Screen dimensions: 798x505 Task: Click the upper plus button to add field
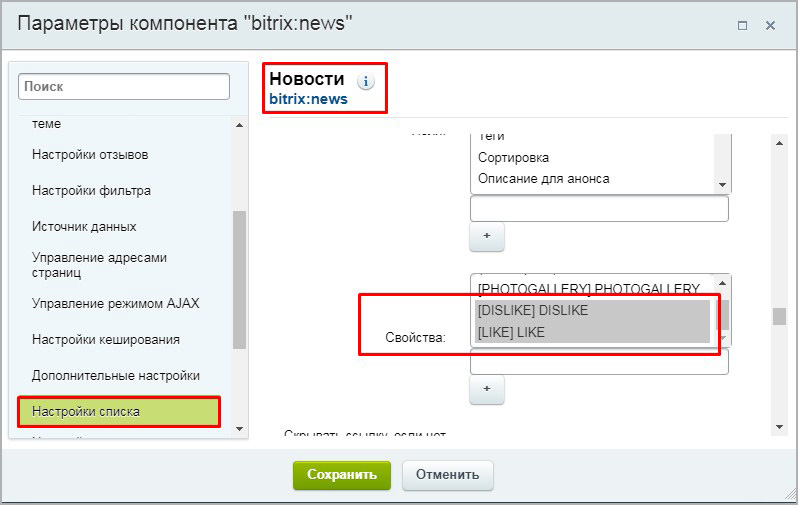(487, 237)
